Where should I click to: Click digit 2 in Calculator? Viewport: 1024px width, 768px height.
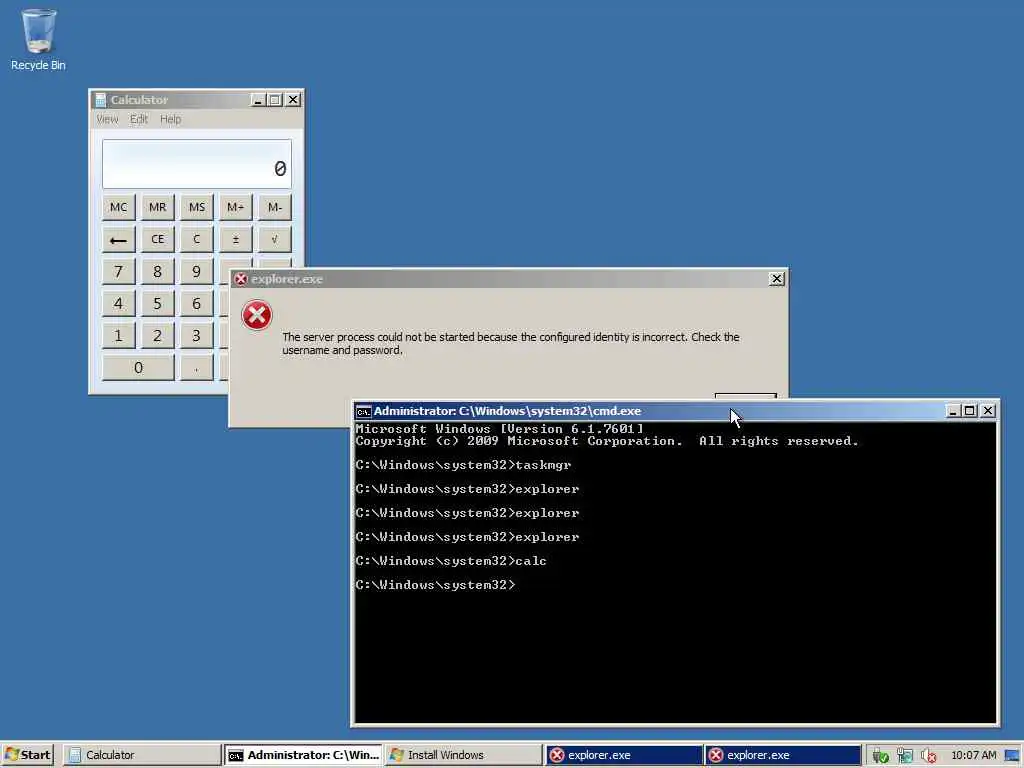(x=157, y=336)
